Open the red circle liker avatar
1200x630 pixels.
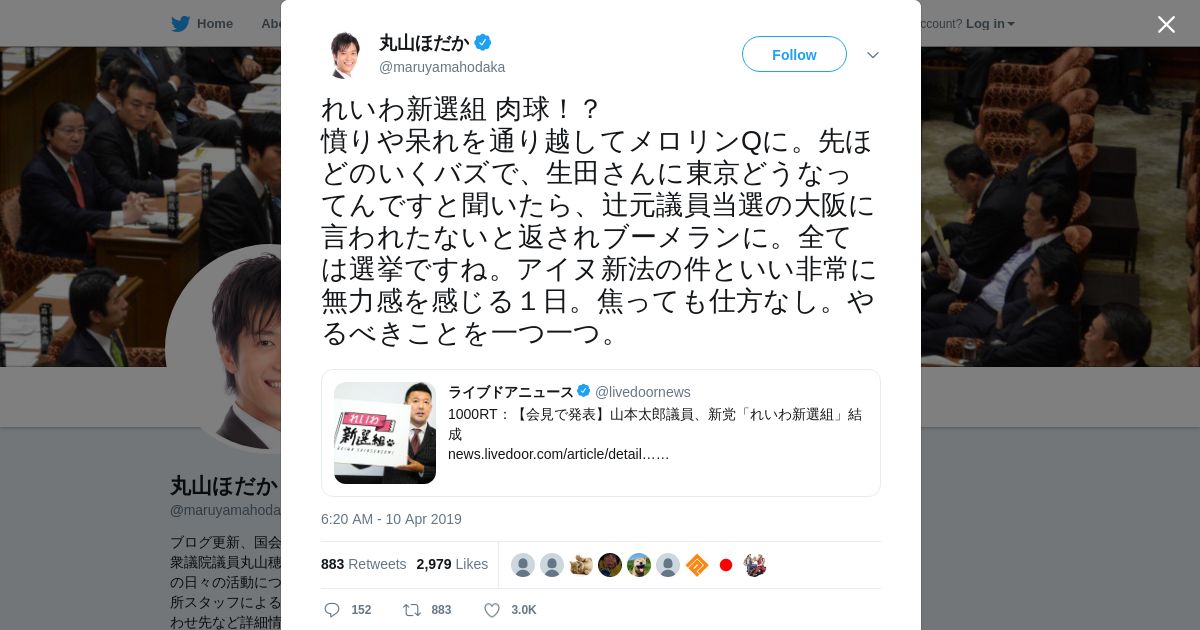point(726,565)
